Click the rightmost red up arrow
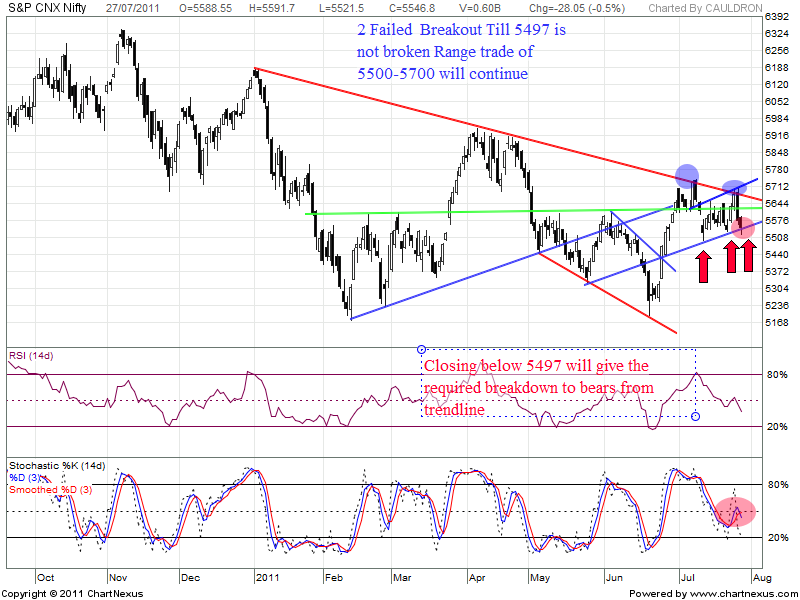Image resolution: width=800 pixels, height=600 pixels. coord(748,256)
